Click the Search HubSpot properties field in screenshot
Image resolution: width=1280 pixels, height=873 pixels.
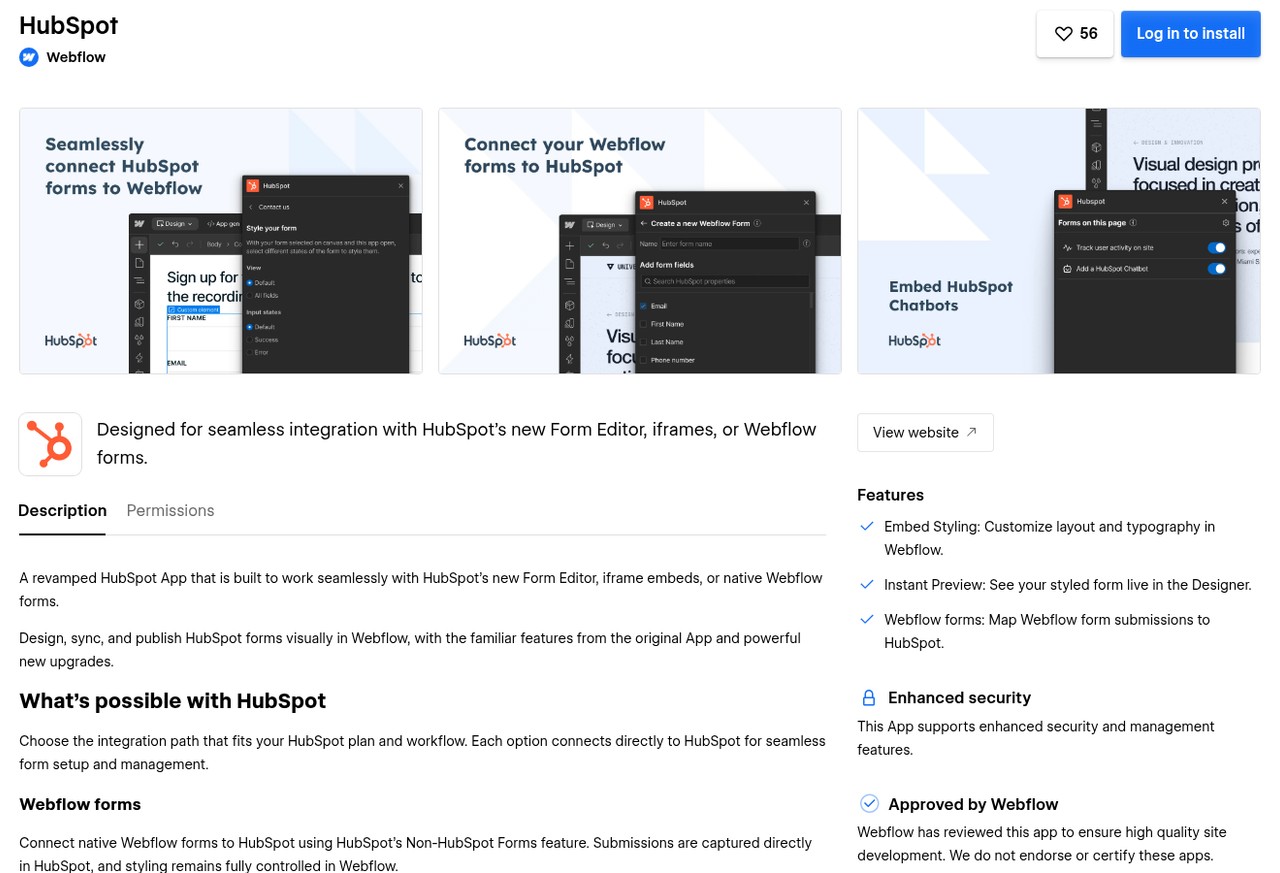(724, 282)
